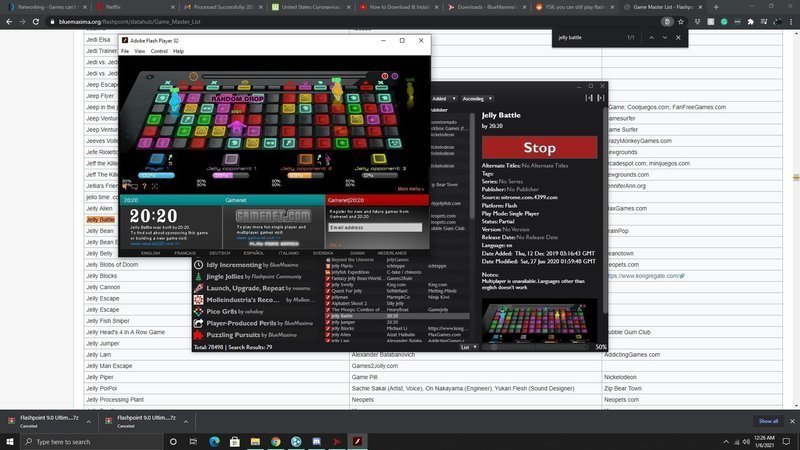Viewport: 800px width, 450px height.
Task: Open the Puzzling Pursuits playlist
Action: coord(253,335)
